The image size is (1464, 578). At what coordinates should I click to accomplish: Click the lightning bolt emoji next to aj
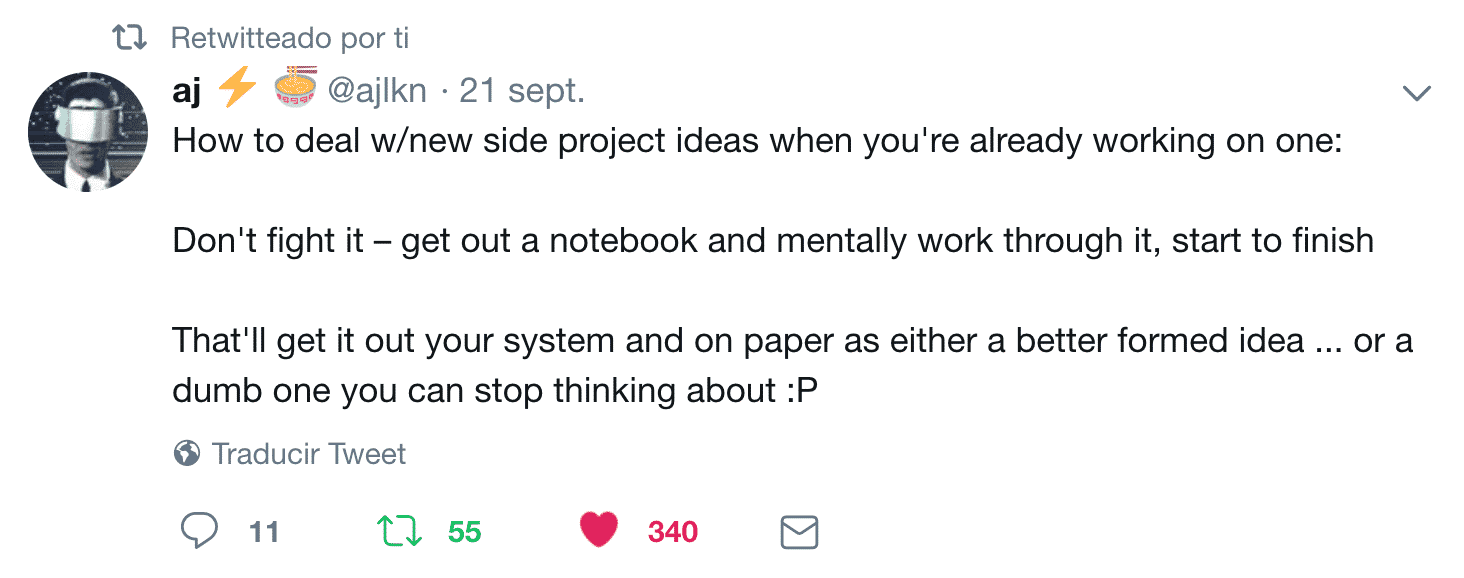237,89
